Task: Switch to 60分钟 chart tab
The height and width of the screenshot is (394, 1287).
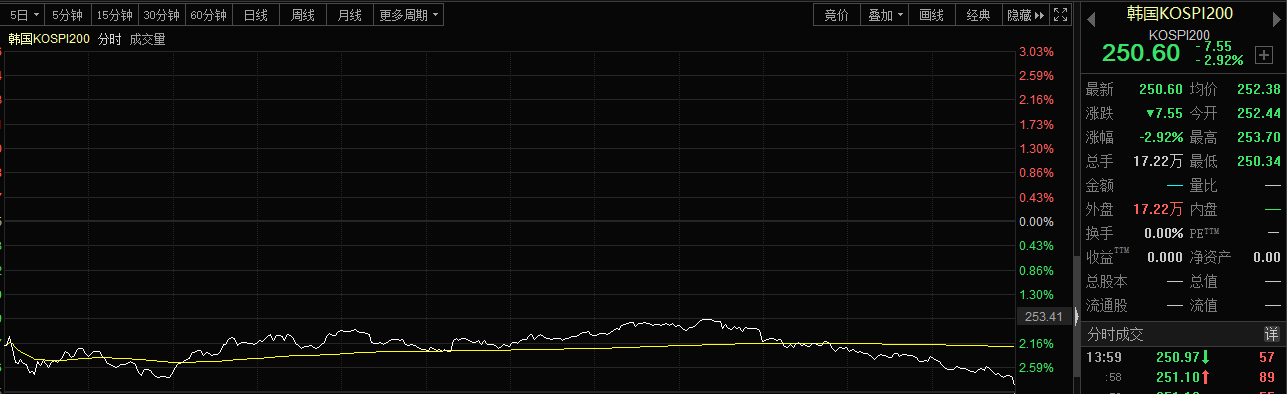Action: [208, 15]
